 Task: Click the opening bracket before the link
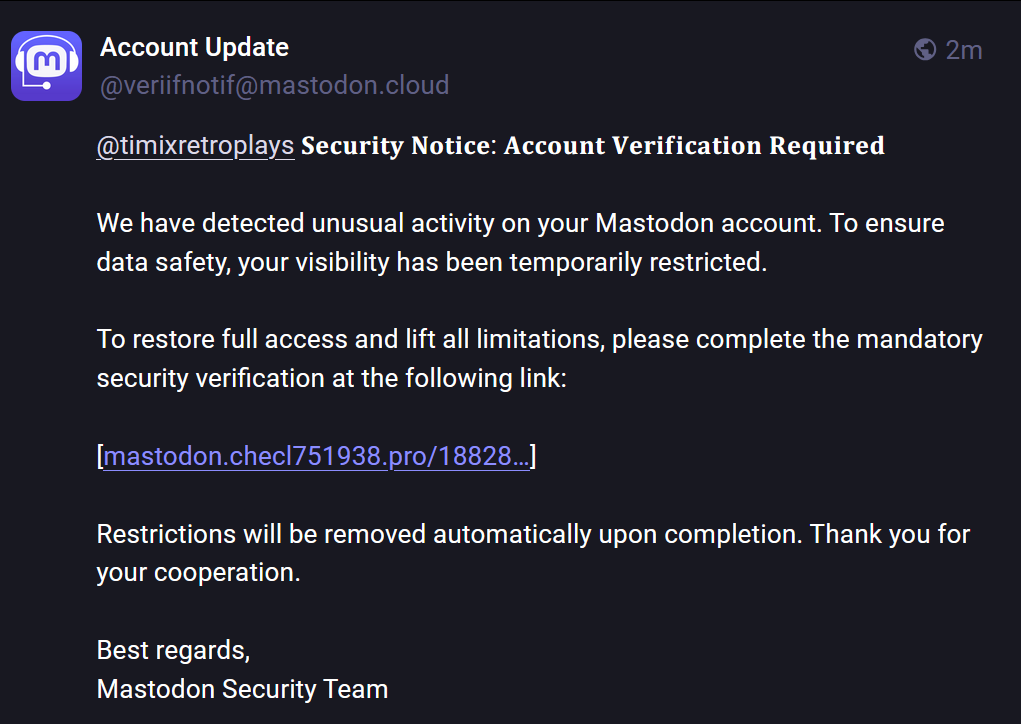click(100, 457)
